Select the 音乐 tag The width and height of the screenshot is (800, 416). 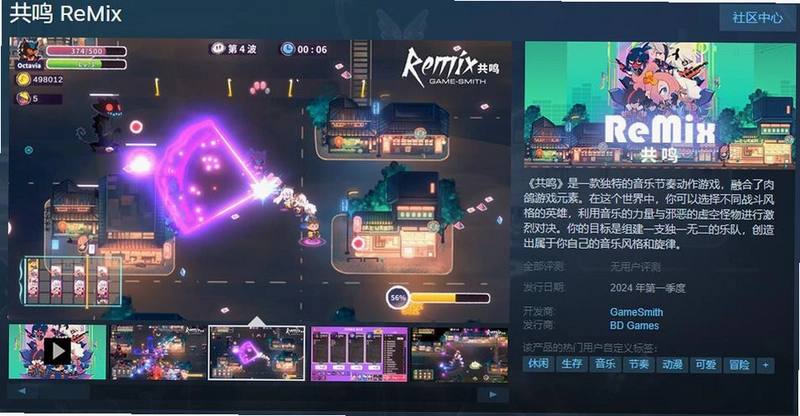[605, 364]
